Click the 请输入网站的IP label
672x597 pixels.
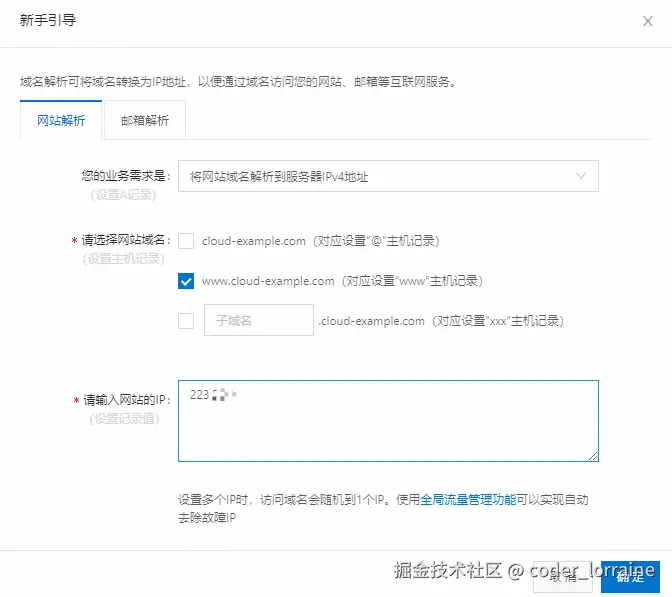pos(126,400)
